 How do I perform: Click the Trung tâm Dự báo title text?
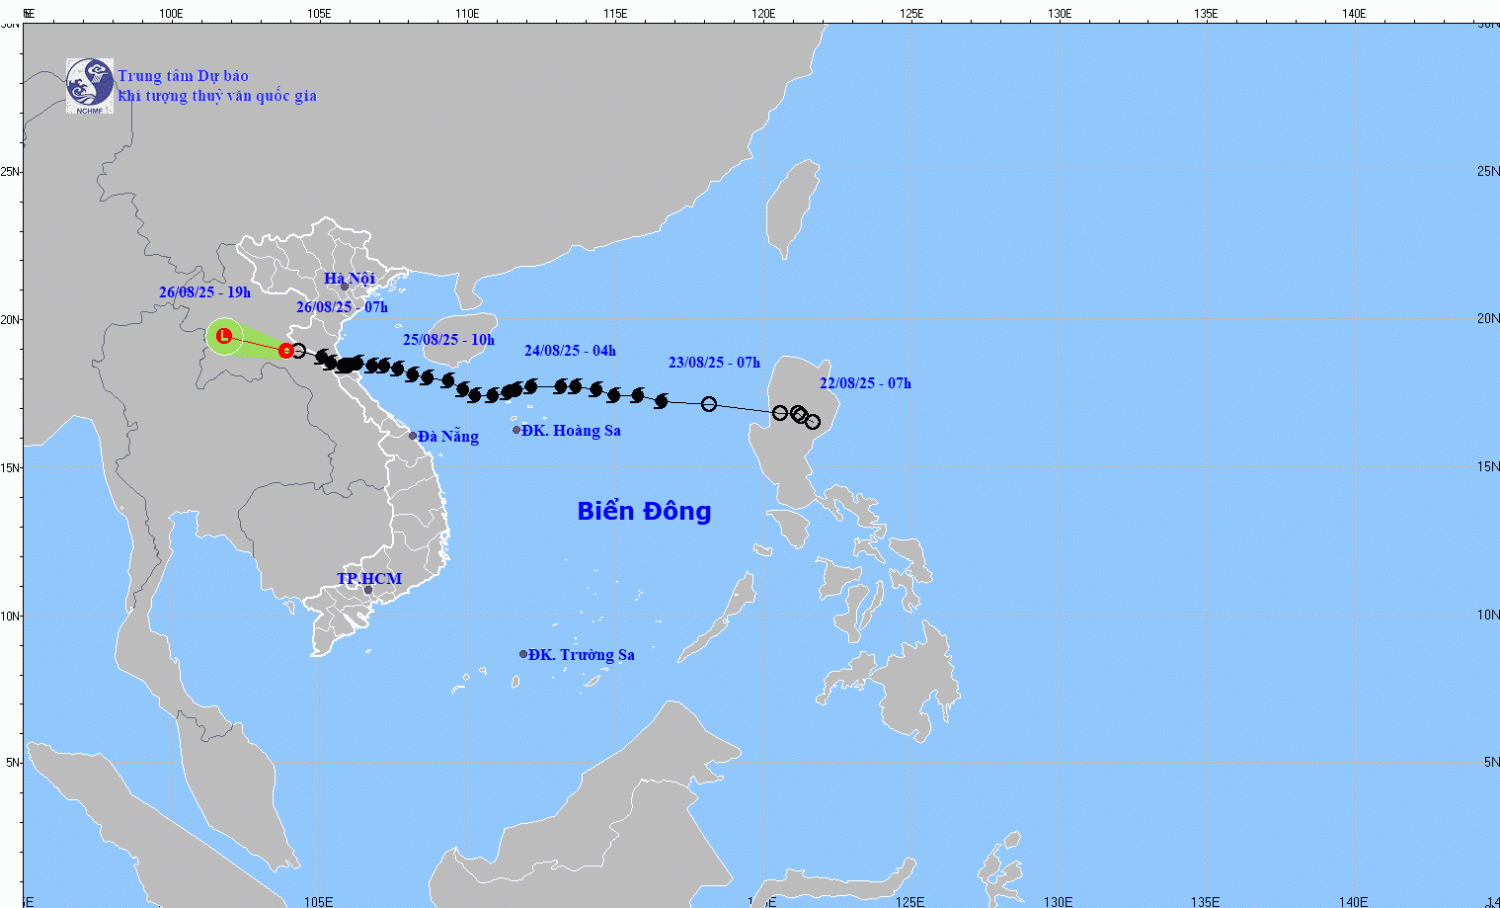click(x=183, y=76)
